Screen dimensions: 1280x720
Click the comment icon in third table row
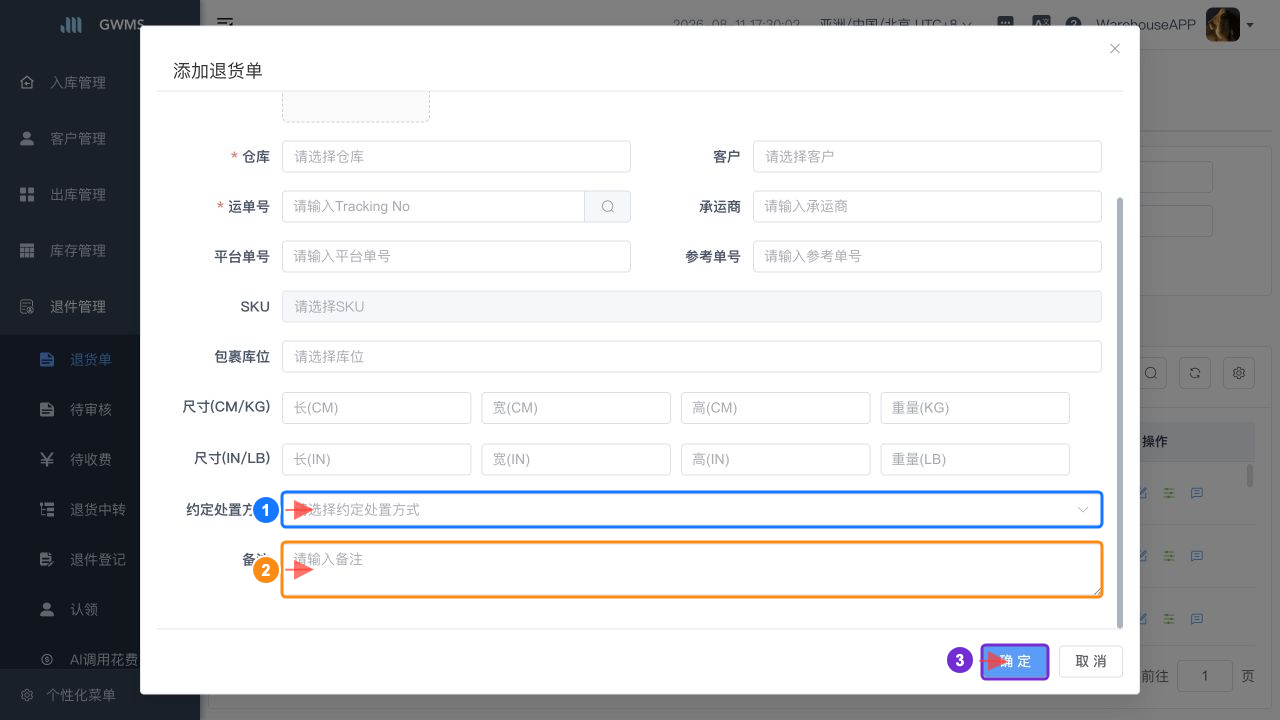pyautogui.click(x=1196, y=619)
